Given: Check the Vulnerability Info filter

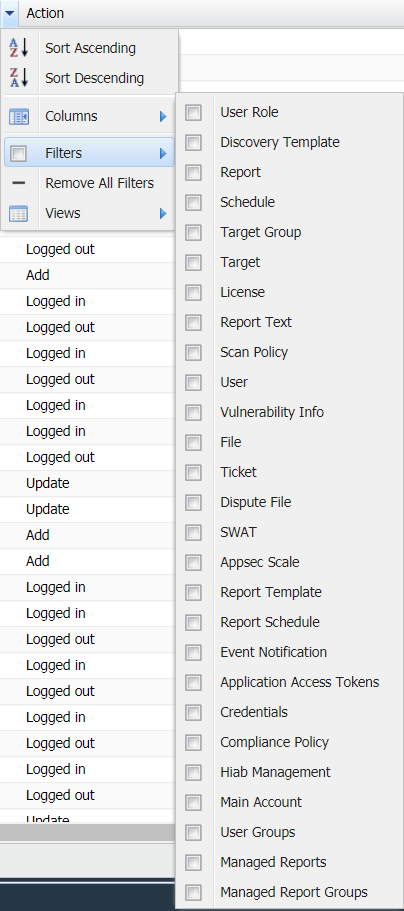Looking at the screenshot, I should point(194,413).
